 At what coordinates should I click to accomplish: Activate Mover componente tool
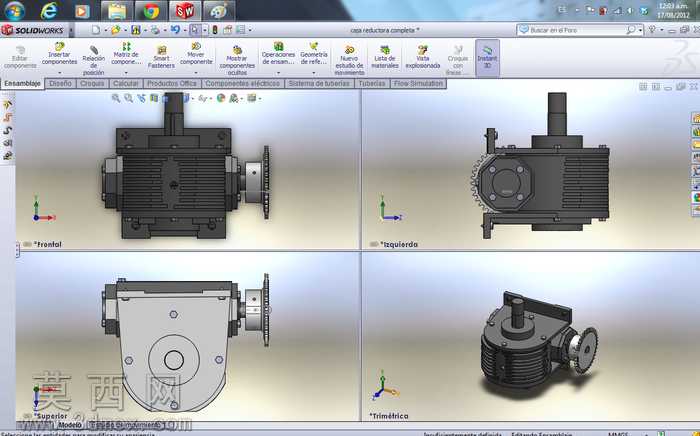(x=196, y=54)
